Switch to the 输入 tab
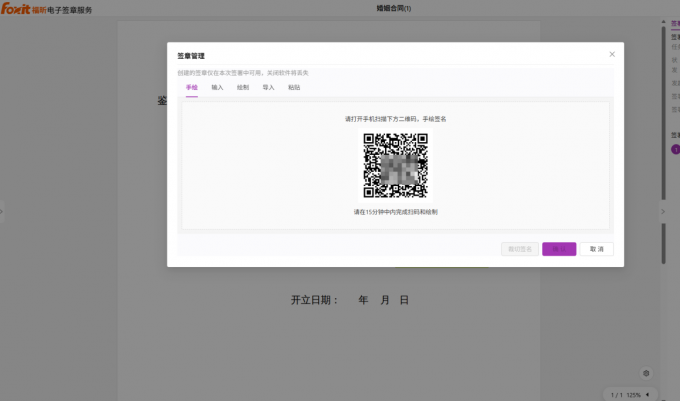Screen dimensions: 680x401 pos(217,88)
